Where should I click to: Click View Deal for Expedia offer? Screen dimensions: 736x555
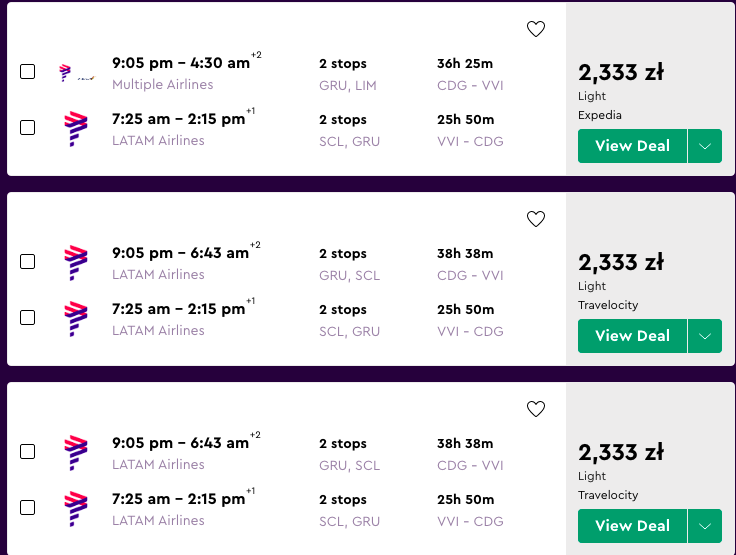[632, 146]
